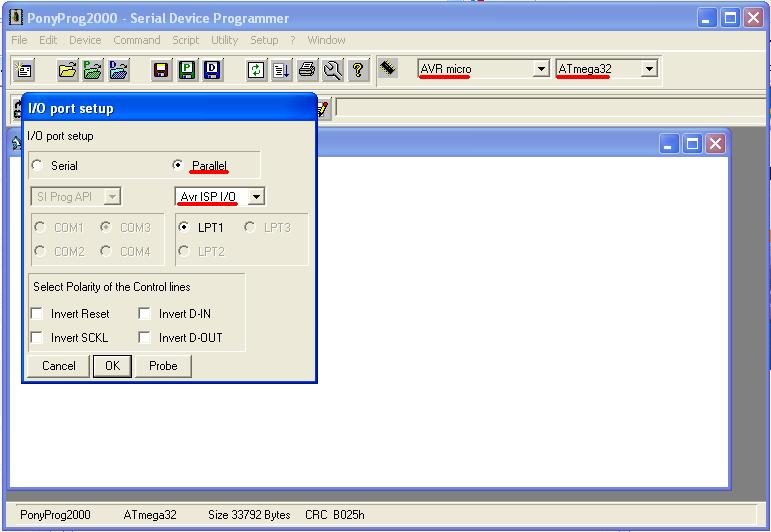This screenshot has height=532, width=771.
Task: Choose the LPT2 port radio button
Action: pos(184,251)
